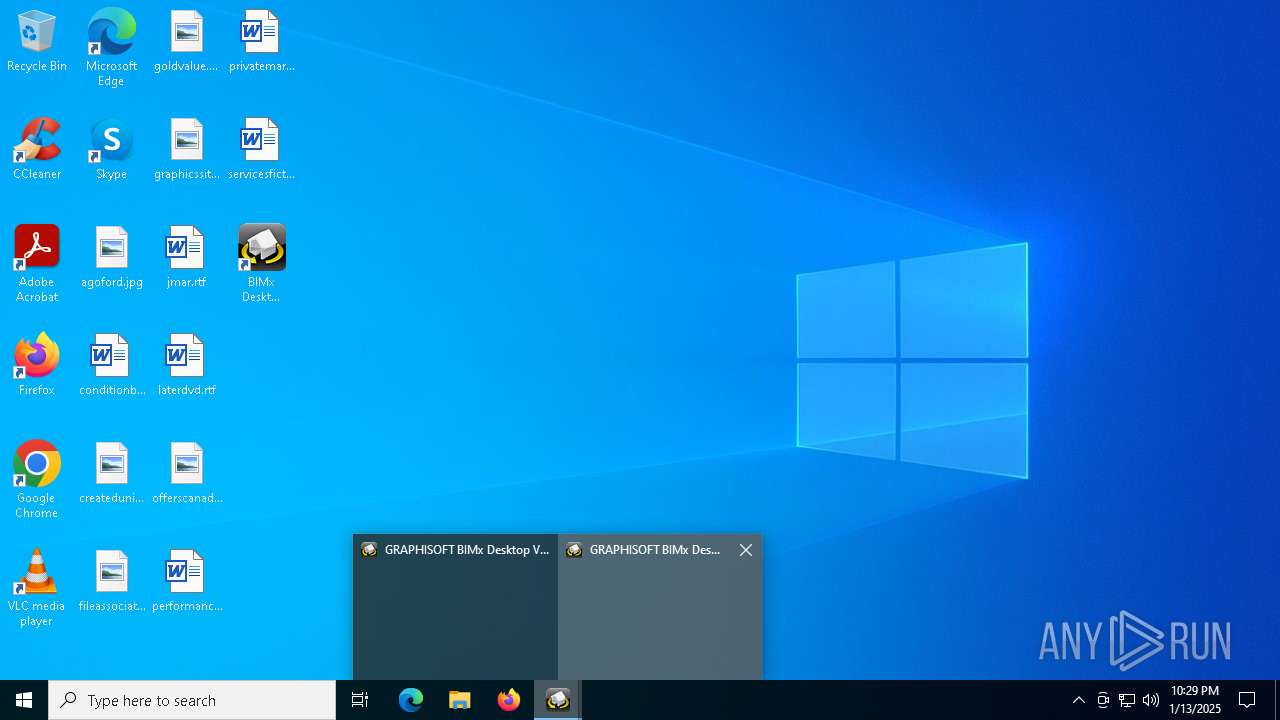Select the agoford.jpg file icon

click(111, 258)
